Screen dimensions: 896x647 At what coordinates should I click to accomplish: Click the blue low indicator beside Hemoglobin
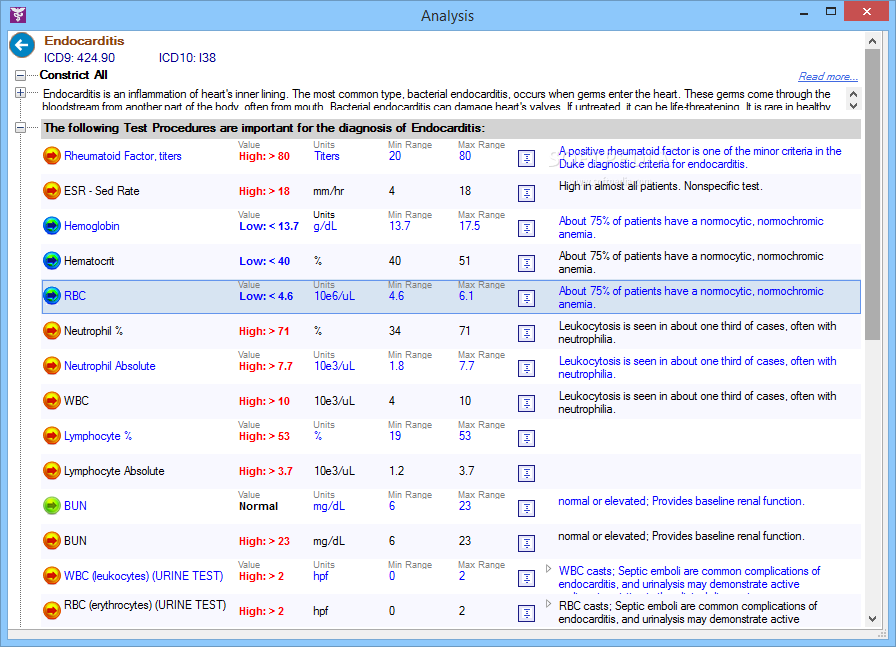coord(52,226)
